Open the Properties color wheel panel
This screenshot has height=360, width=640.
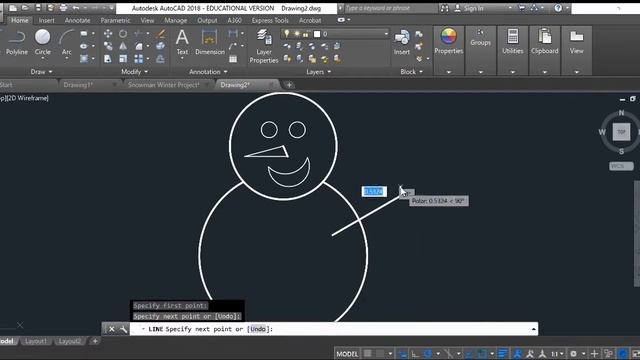click(448, 42)
